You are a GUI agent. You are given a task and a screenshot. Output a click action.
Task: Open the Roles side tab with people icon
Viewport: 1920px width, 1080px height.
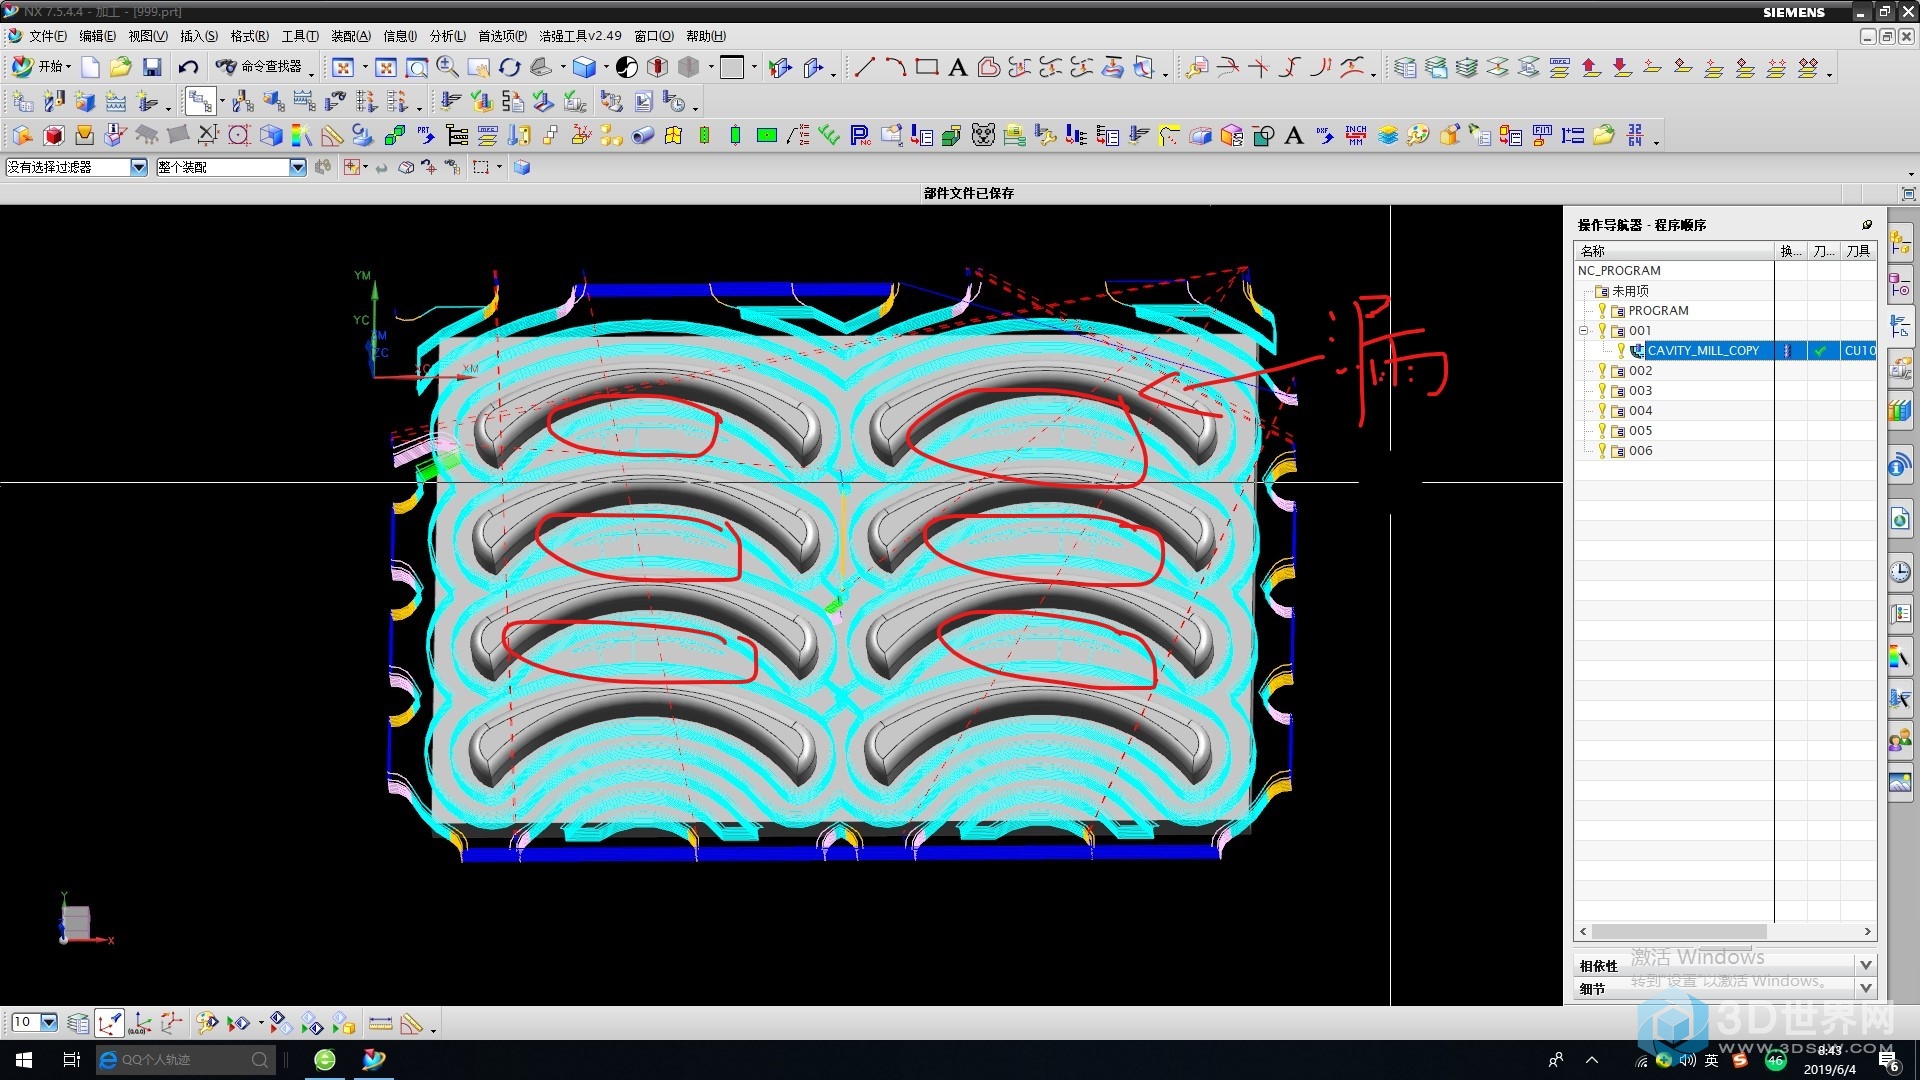[1900, 741]
